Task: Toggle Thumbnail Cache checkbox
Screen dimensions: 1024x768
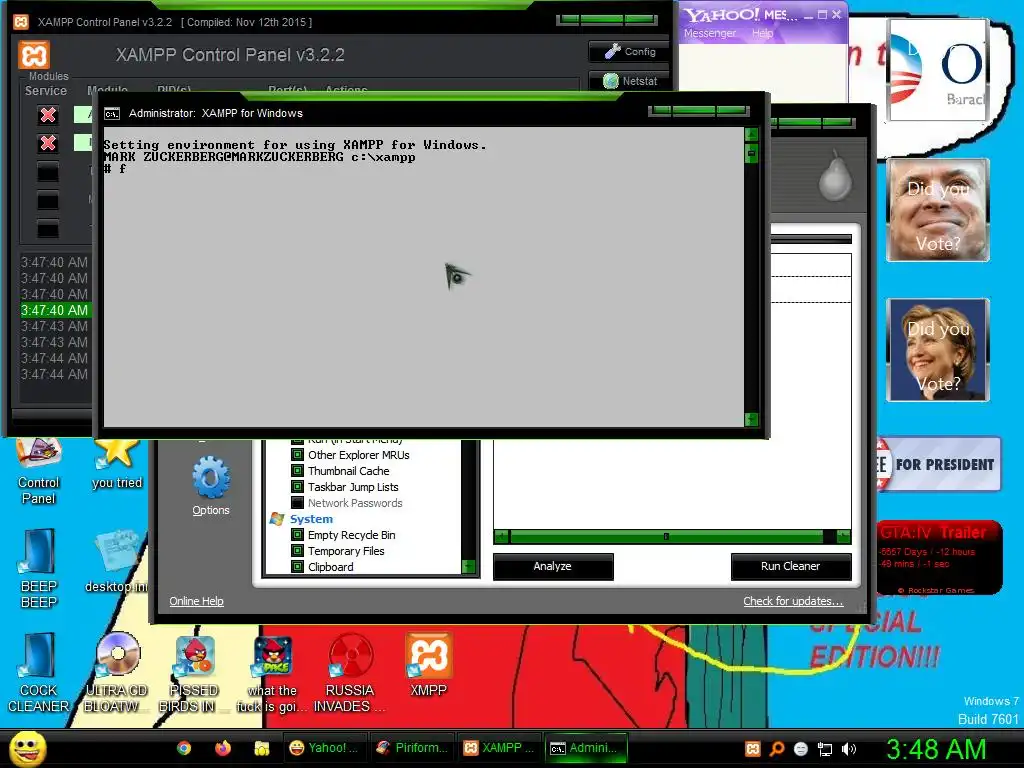Action: 297,471
